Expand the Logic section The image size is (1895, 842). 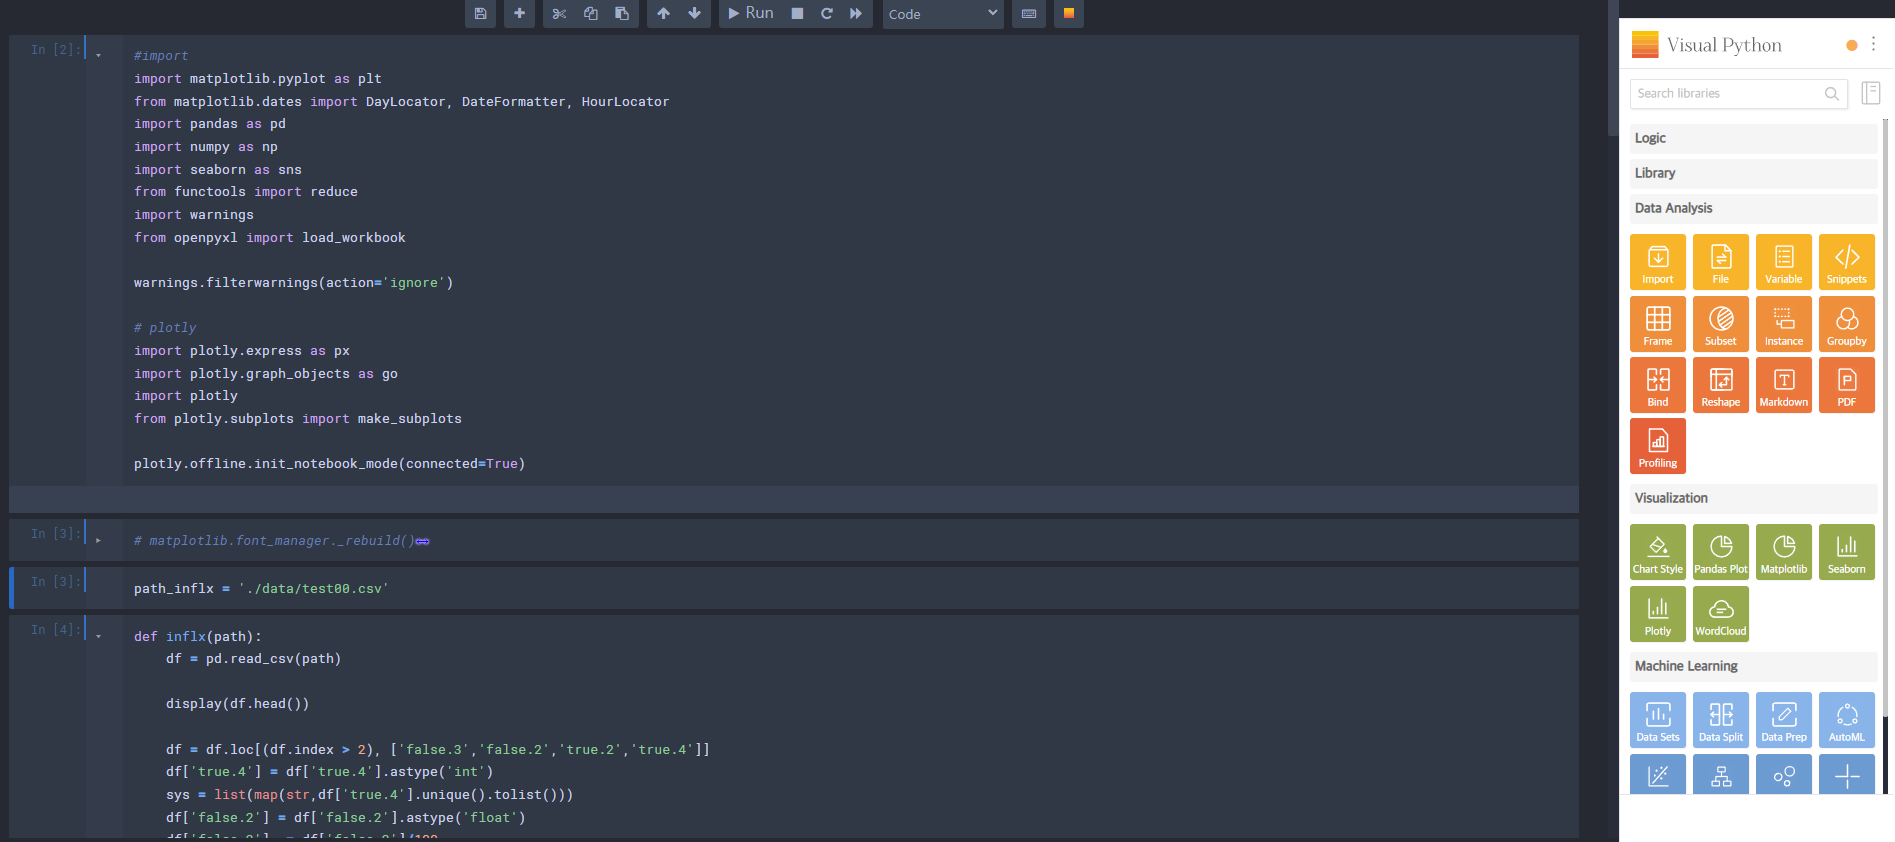tap(1753, 138)
